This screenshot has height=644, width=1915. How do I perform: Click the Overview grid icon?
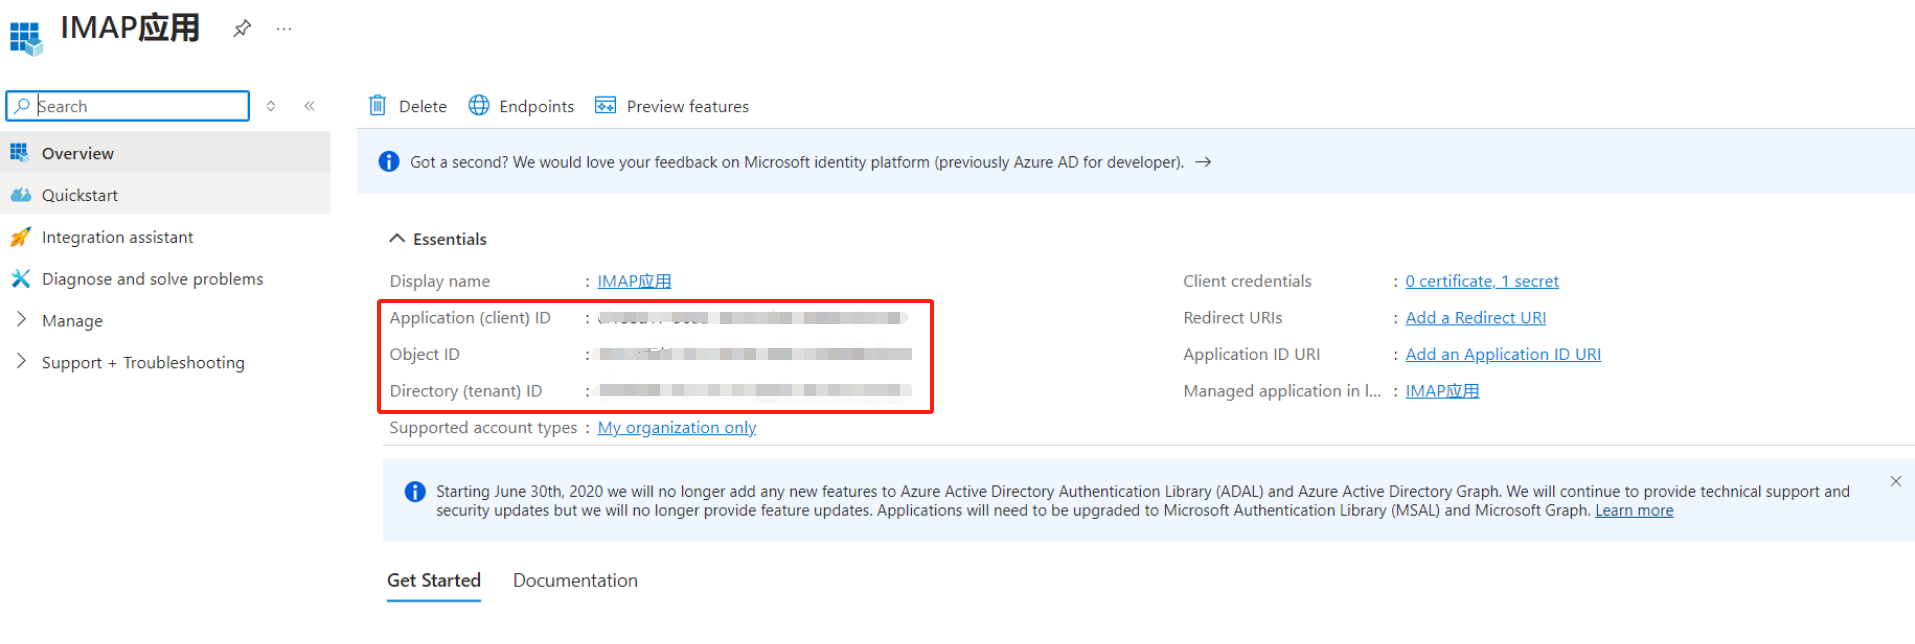[19, 152]
